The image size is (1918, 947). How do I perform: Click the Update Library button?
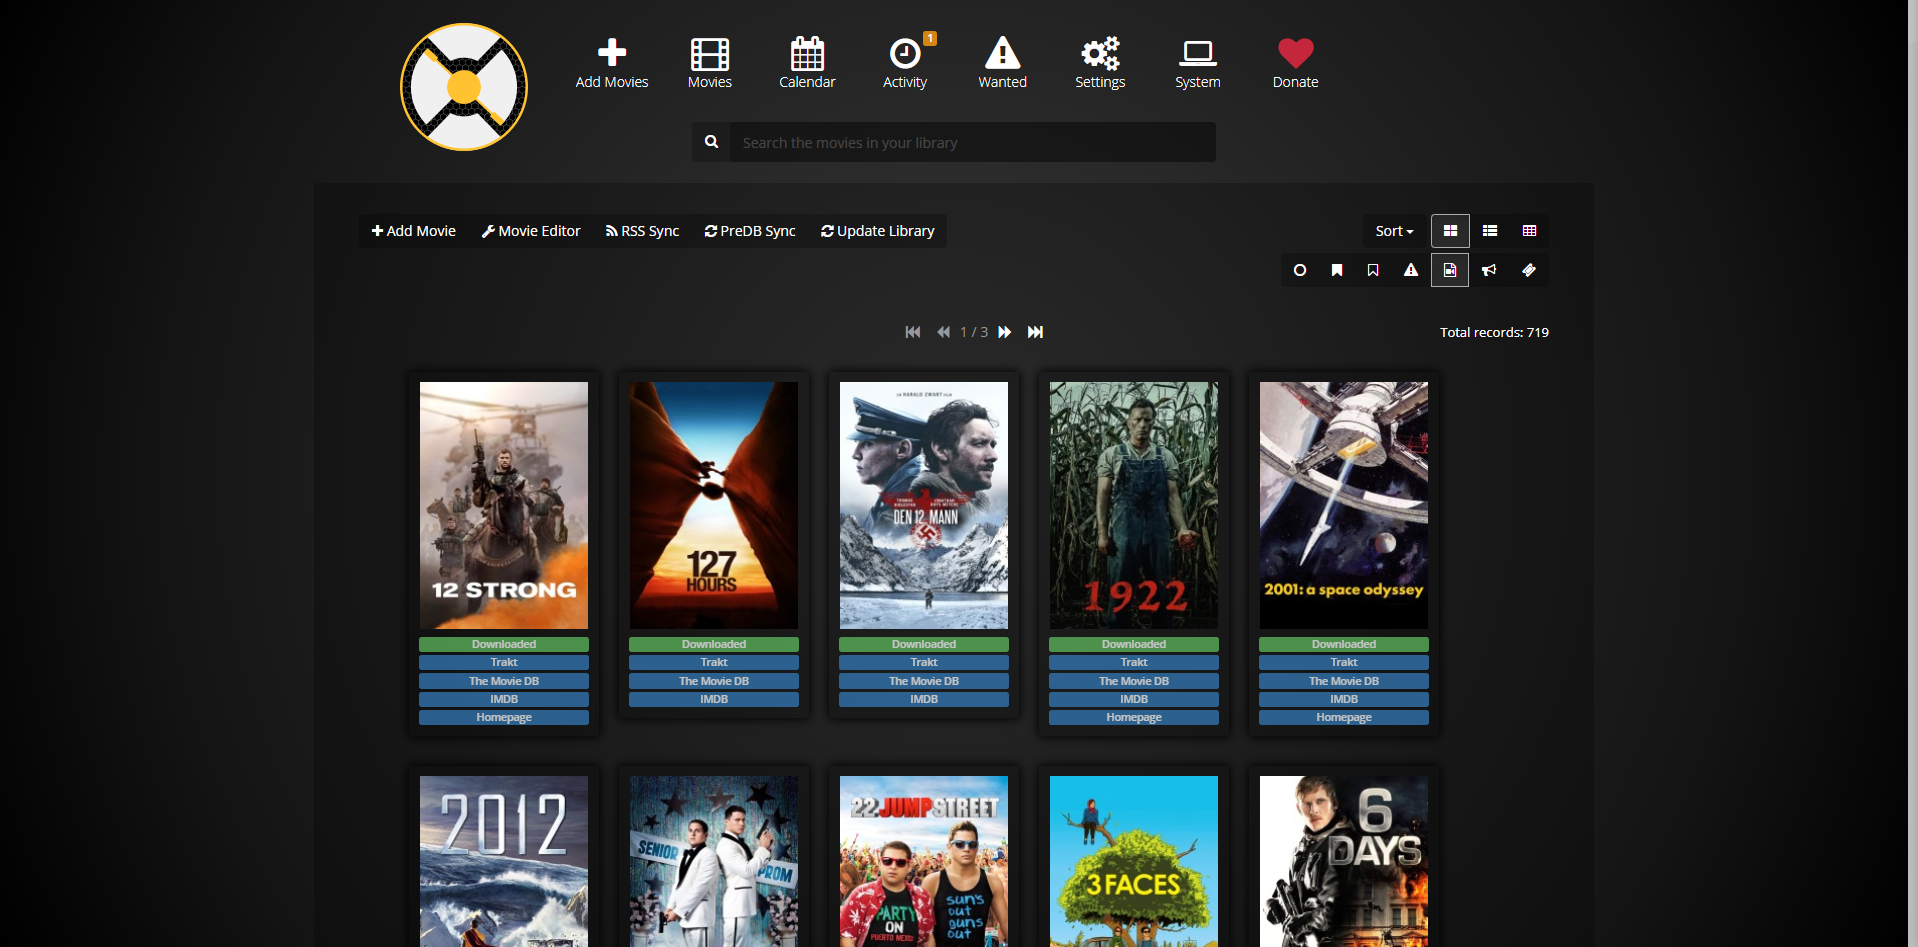877,231
